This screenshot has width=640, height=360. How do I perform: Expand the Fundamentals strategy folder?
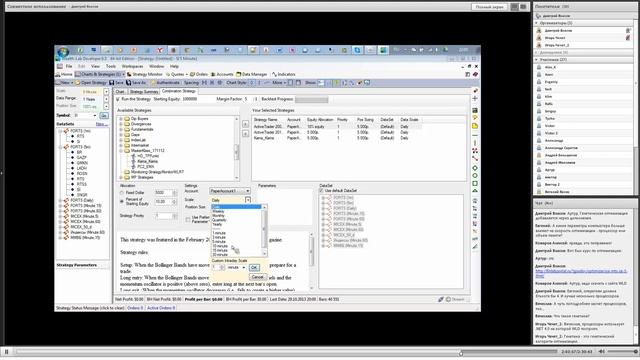121,129
